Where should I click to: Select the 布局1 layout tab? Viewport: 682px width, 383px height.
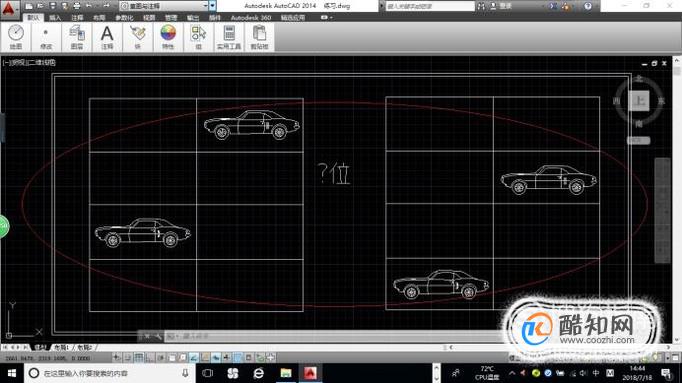pos(61,347)
